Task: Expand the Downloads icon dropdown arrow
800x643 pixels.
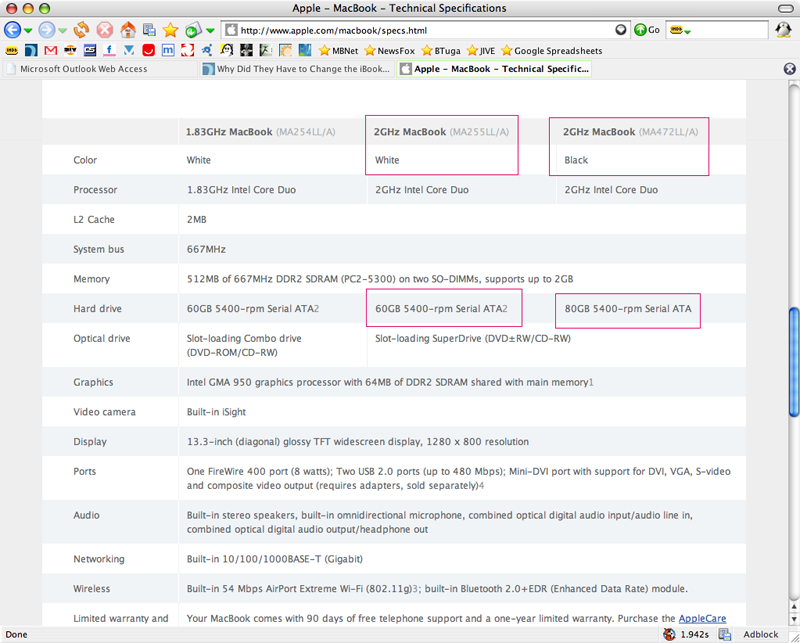Action: (210, 31)
